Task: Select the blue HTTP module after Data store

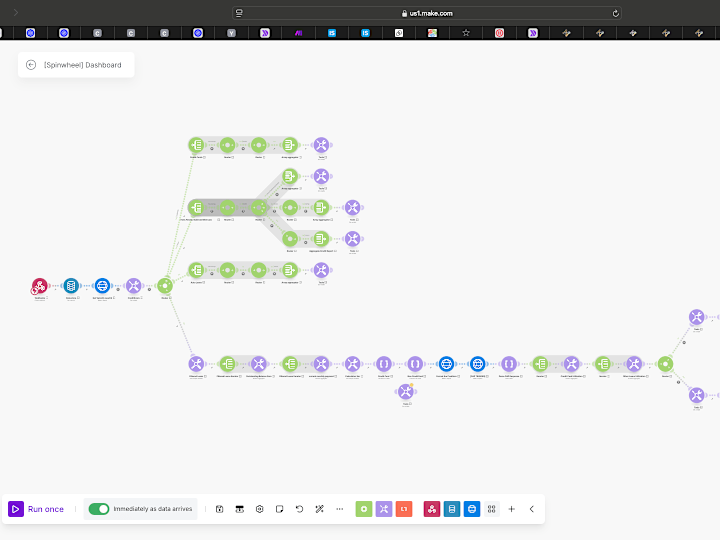Action: (x=102, y=286)
